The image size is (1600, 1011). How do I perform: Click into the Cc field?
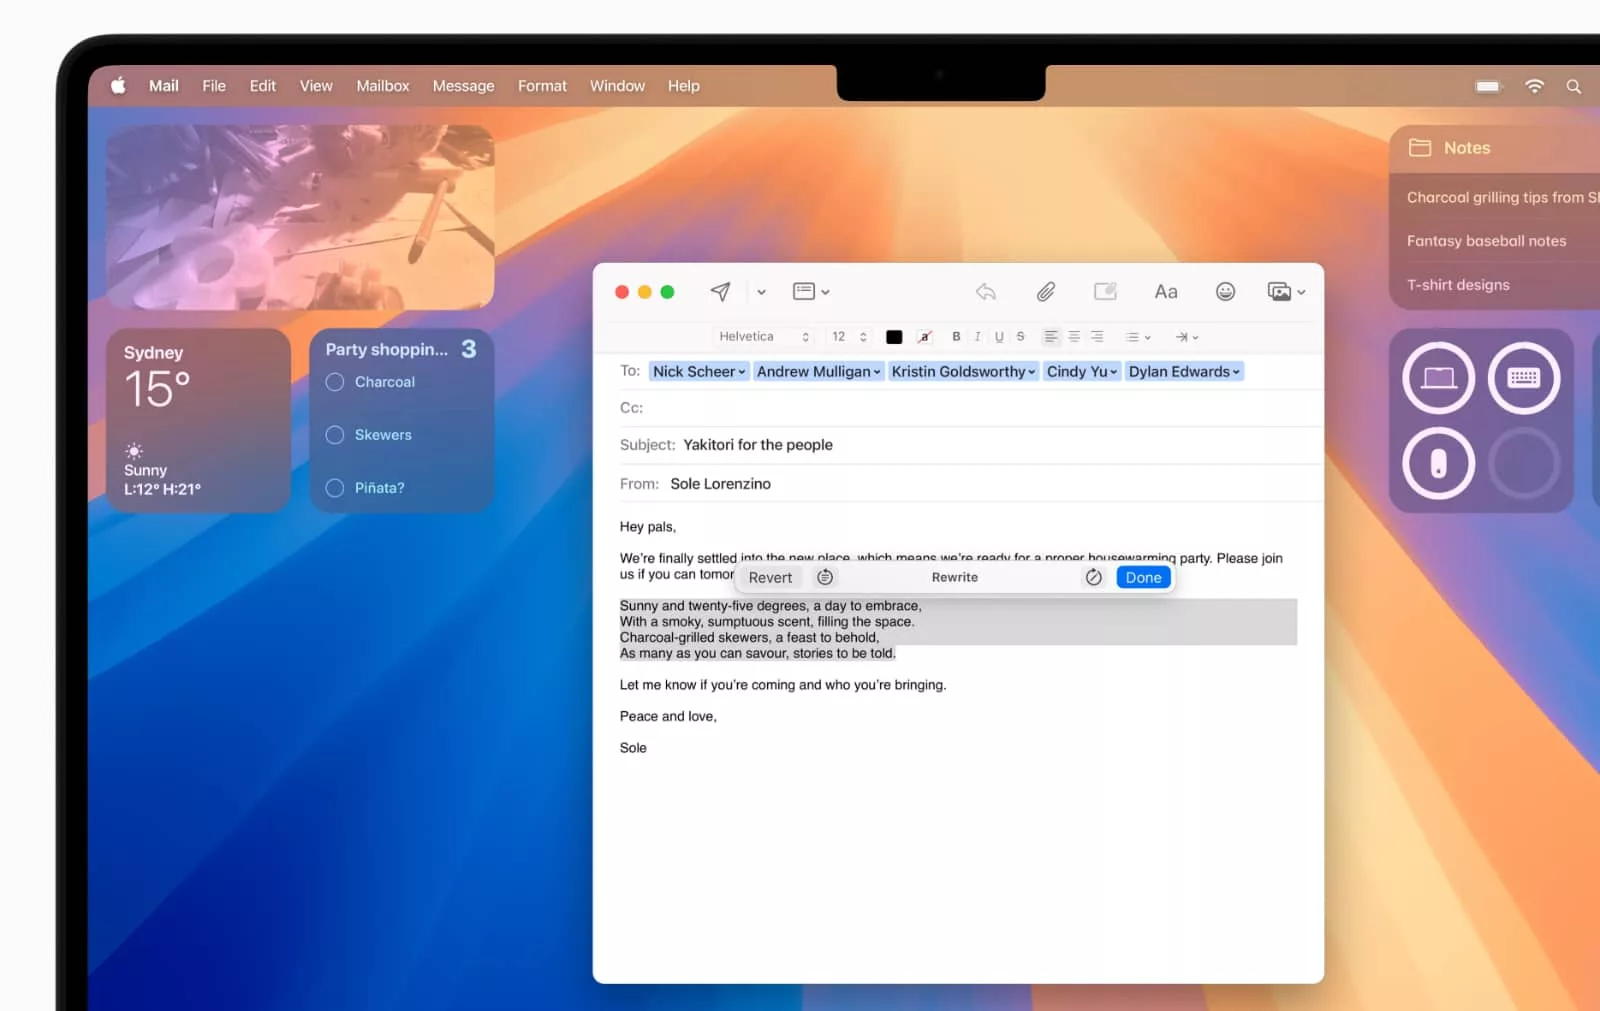[x=960, y=408]
